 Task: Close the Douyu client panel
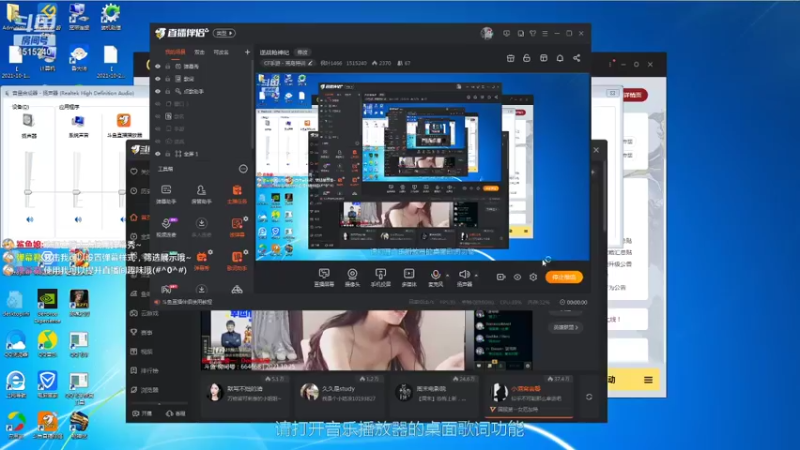[596, 150]
